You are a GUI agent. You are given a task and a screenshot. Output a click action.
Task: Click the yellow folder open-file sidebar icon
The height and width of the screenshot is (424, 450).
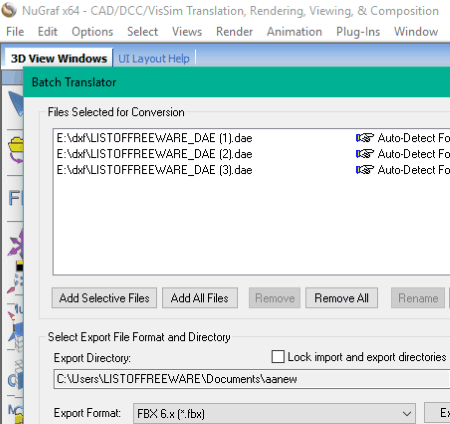[16, 149]
